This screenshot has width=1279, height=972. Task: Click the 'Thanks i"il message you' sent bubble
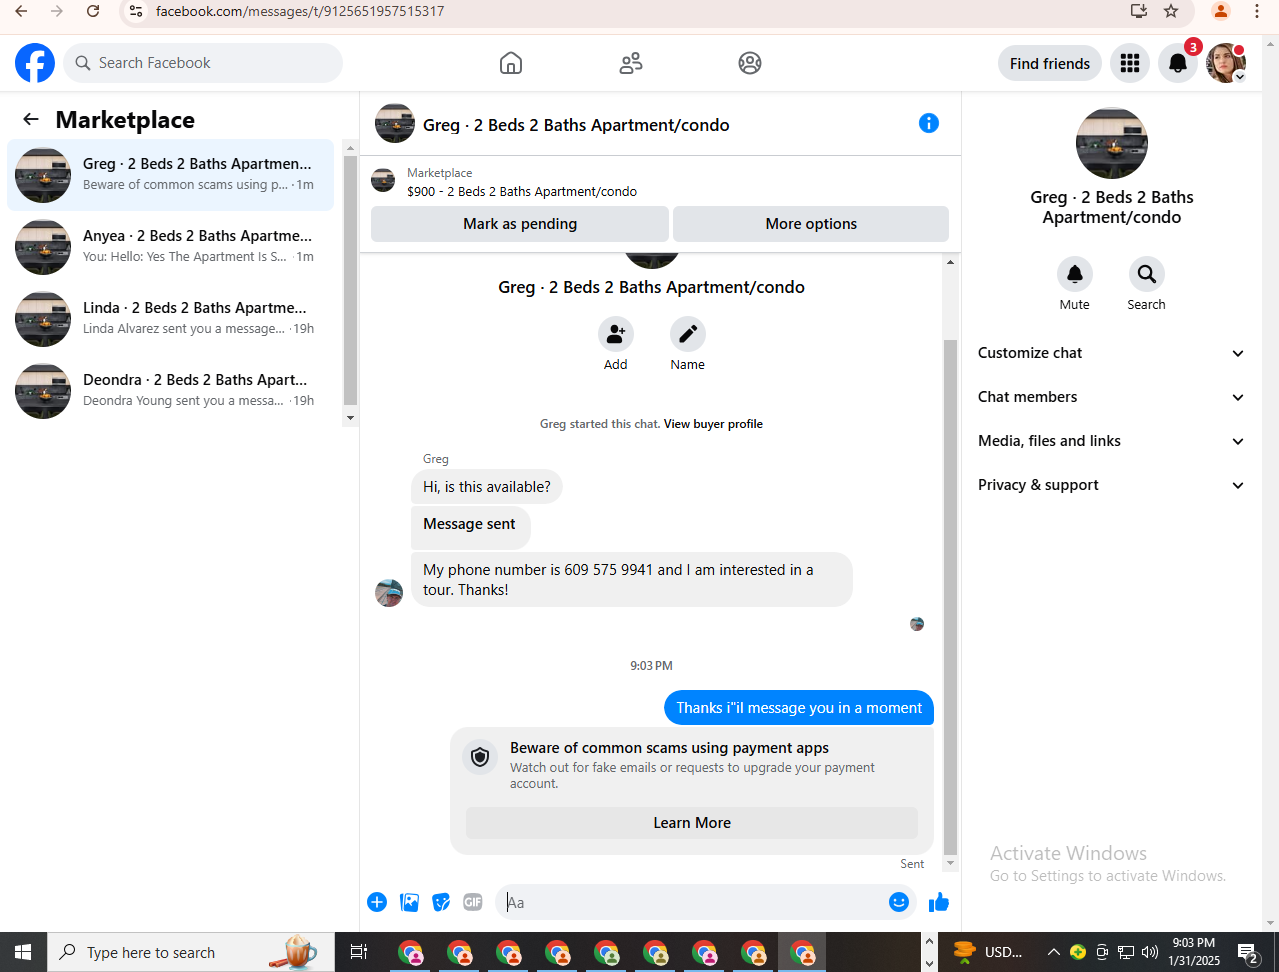[x=799, y=708]
